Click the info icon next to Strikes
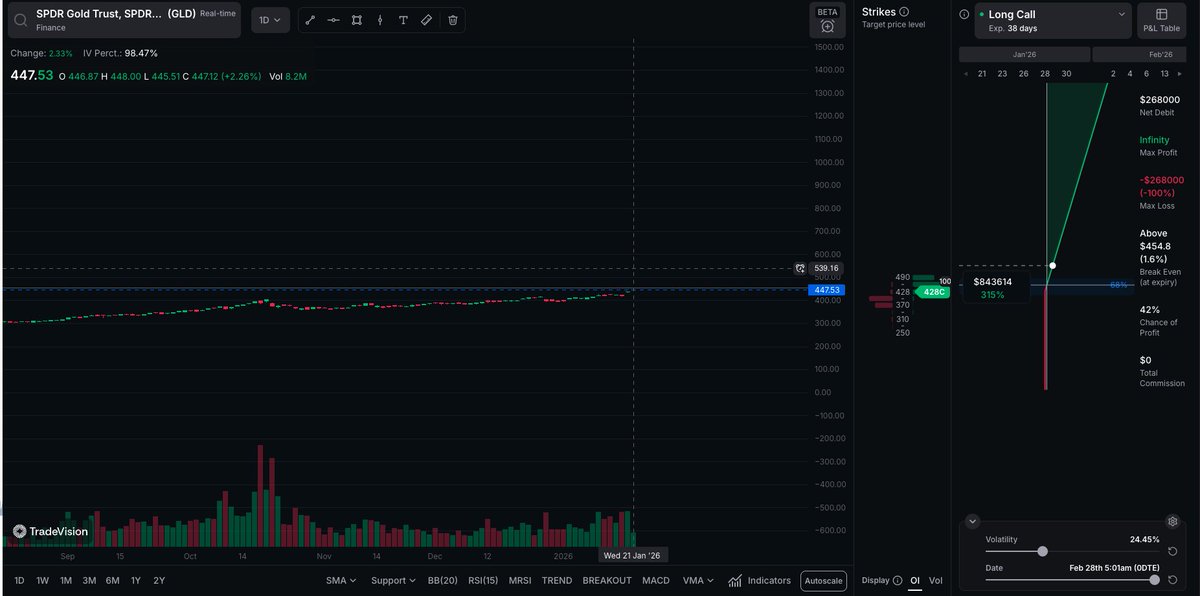1200x596 pixels. coord(904,12)
